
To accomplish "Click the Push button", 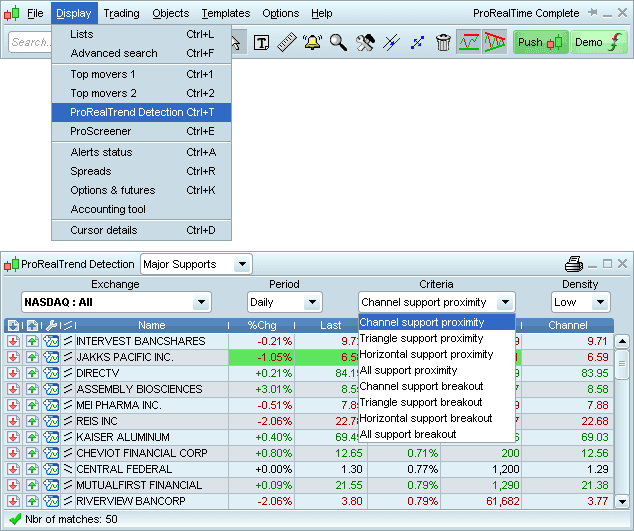I will (540, 42).
